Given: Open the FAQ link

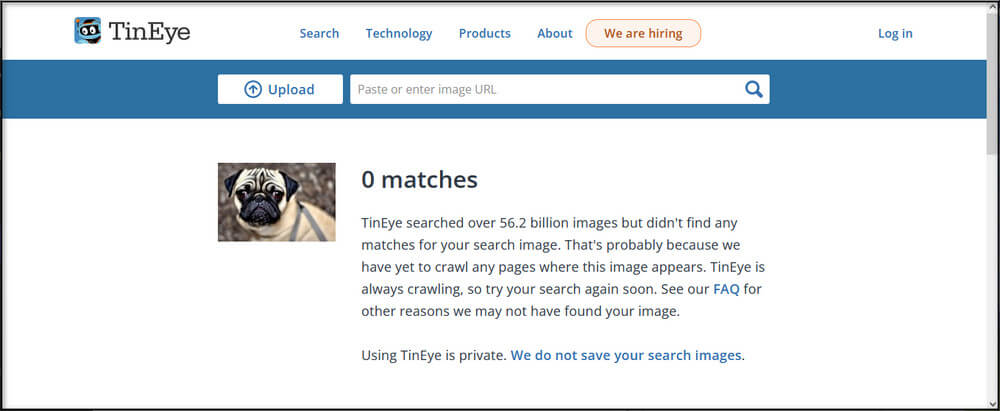Looking at the screenshot, I should pyautogui.click(x=726, y=289).
